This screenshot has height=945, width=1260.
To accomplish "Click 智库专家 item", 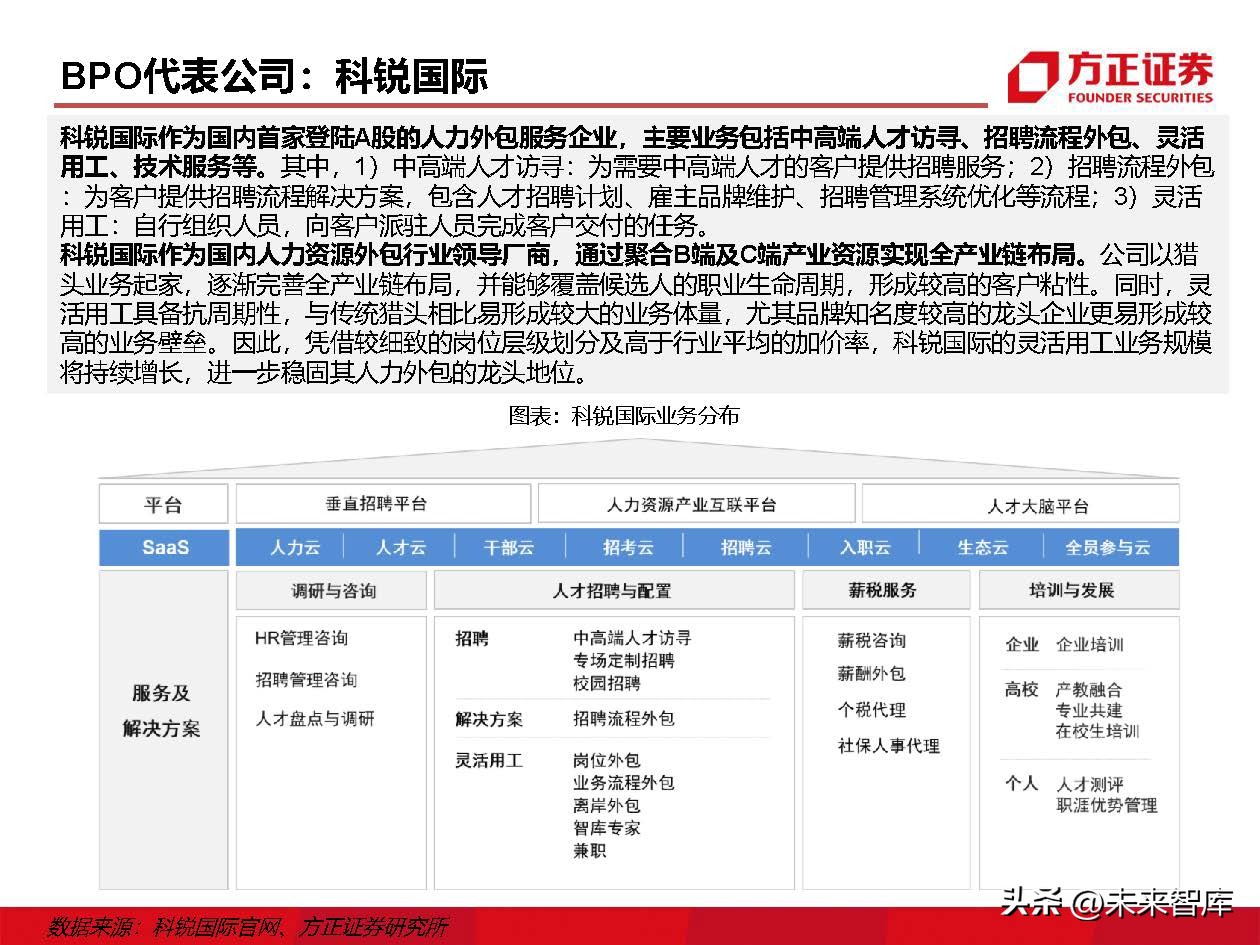I will click(607, 828).
